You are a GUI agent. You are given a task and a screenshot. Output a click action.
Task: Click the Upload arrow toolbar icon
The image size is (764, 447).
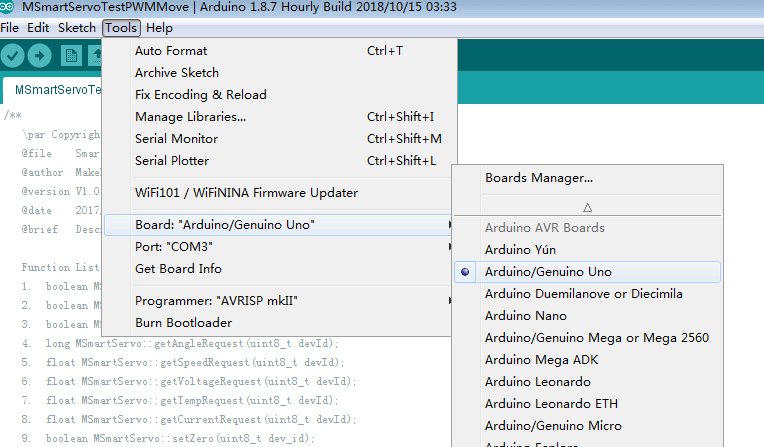(39, 56)
